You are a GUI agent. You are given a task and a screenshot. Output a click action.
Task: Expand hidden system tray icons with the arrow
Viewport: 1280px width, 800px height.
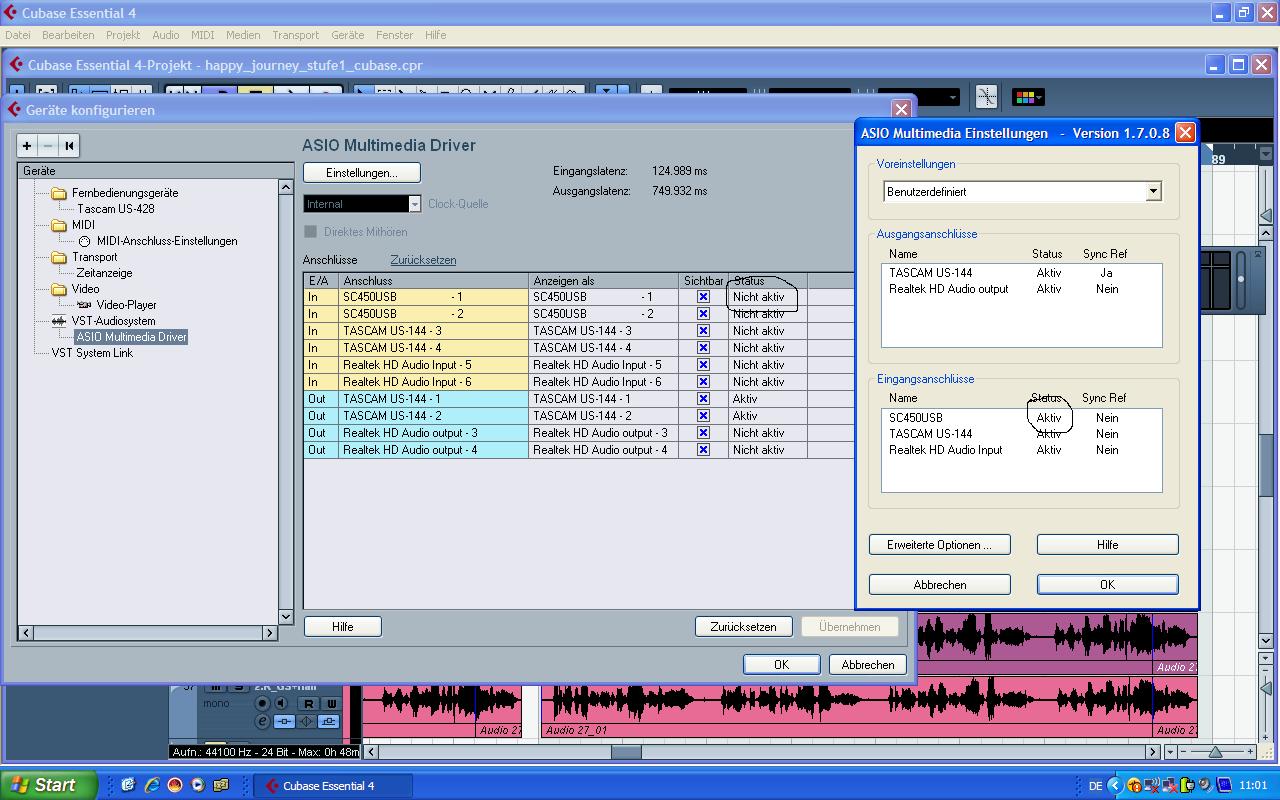pos(1114,785)
